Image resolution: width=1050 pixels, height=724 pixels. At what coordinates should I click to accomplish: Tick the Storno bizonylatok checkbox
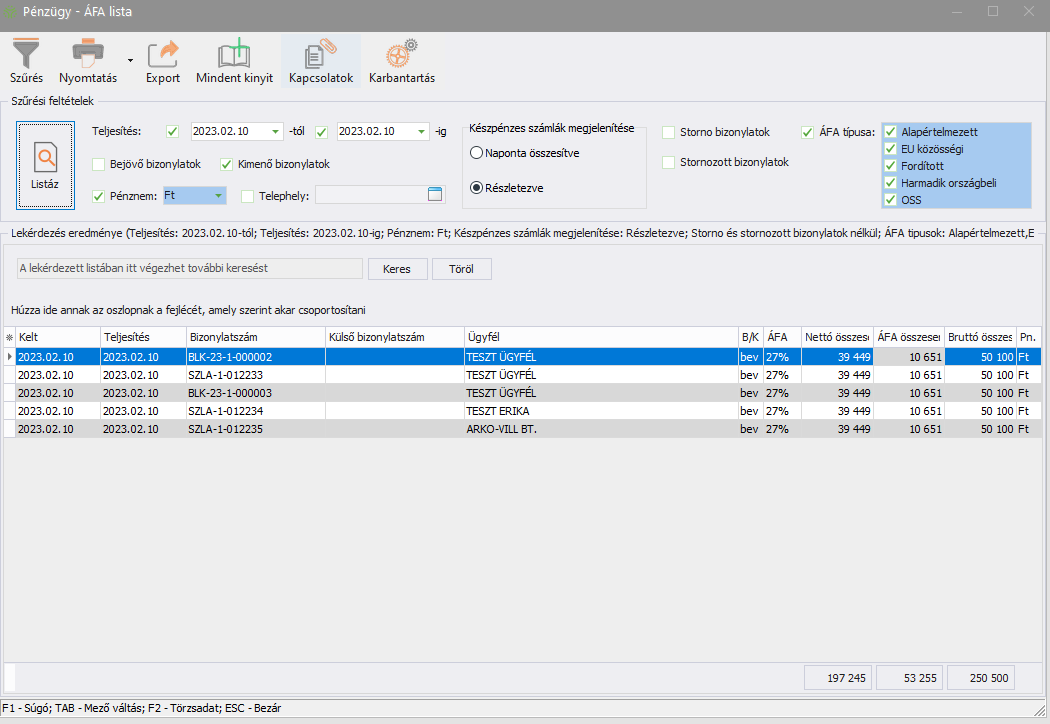pos(669,132)
